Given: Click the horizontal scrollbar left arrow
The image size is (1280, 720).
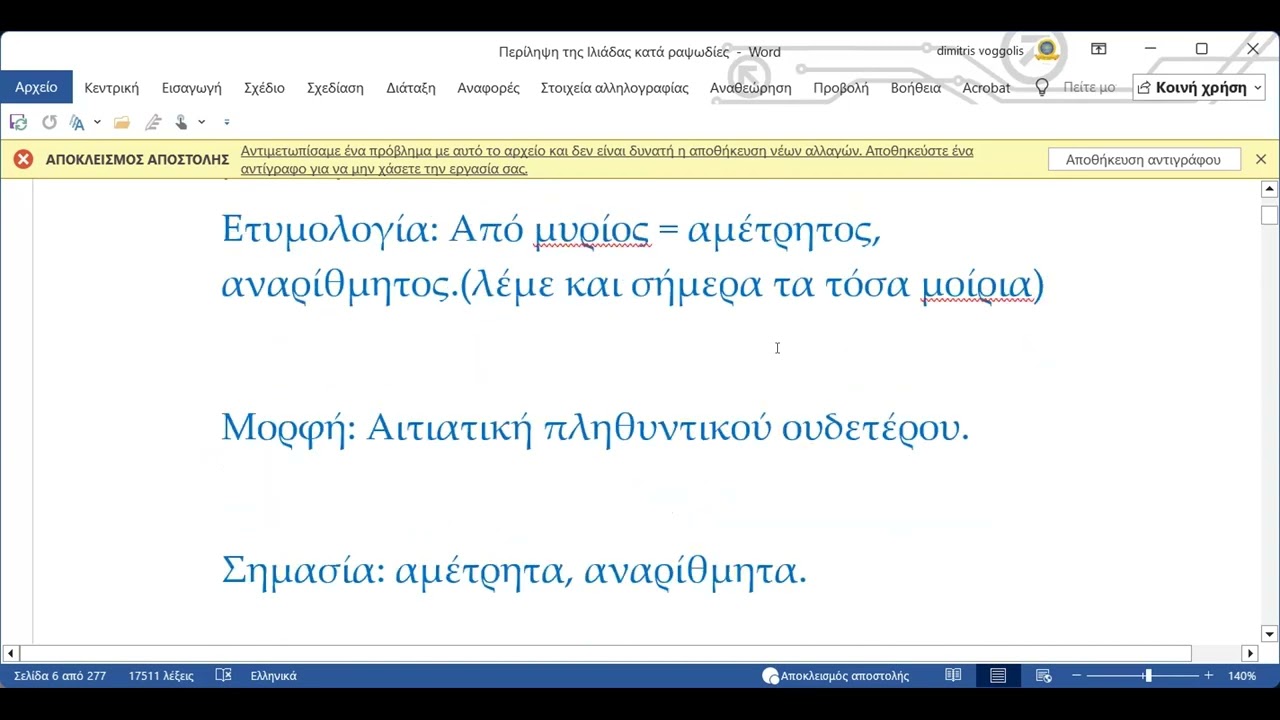Looking at the screenshot, I should pos(10,654).
